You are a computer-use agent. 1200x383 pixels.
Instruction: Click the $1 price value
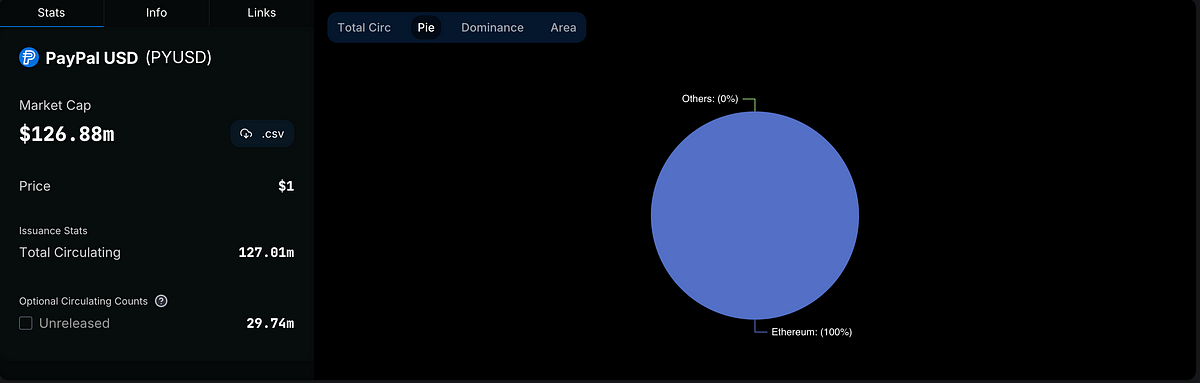(286, 186)
